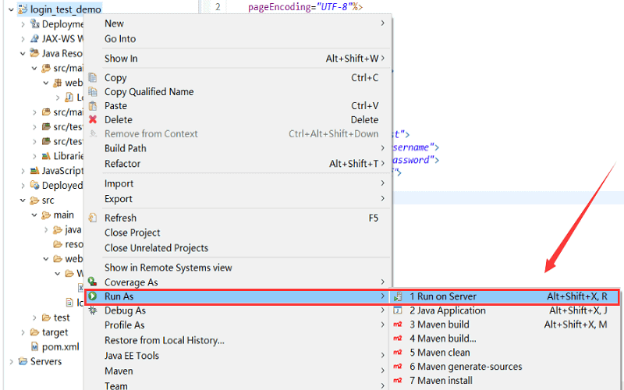Collapse the login_test_demo project node
Image resolution: width=624 pixels, height=390 pixels.
[x=11, y=9]
